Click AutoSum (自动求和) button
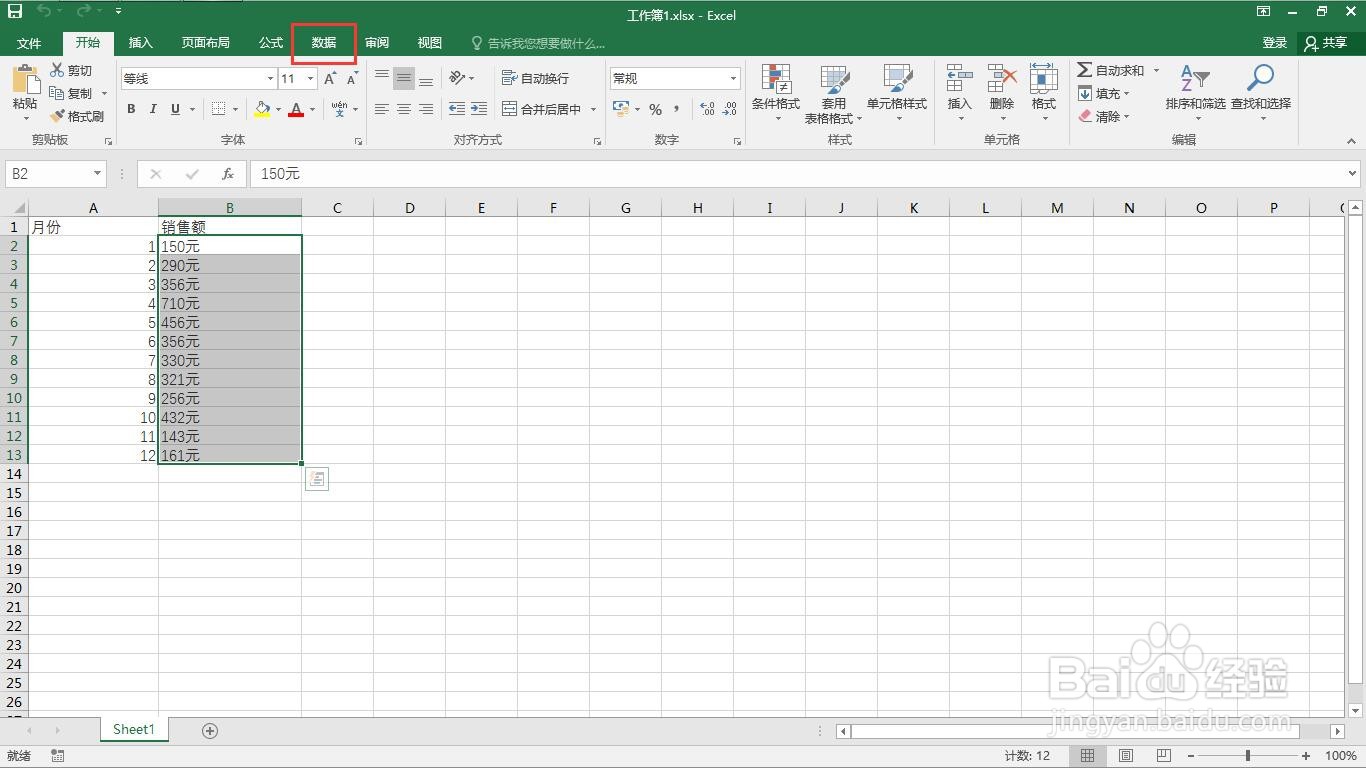This screenshot has width=1366, height=768. [1111, 70]
